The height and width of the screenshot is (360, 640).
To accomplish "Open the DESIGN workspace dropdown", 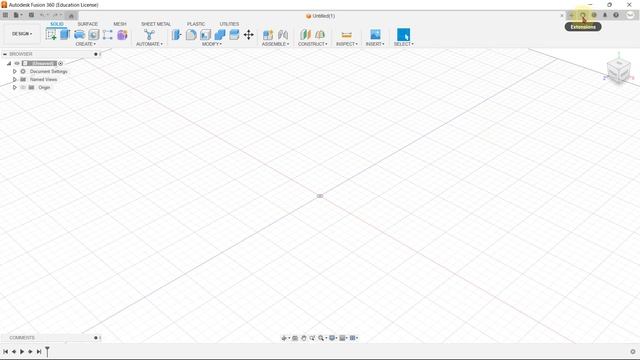I will click(22, 33).
